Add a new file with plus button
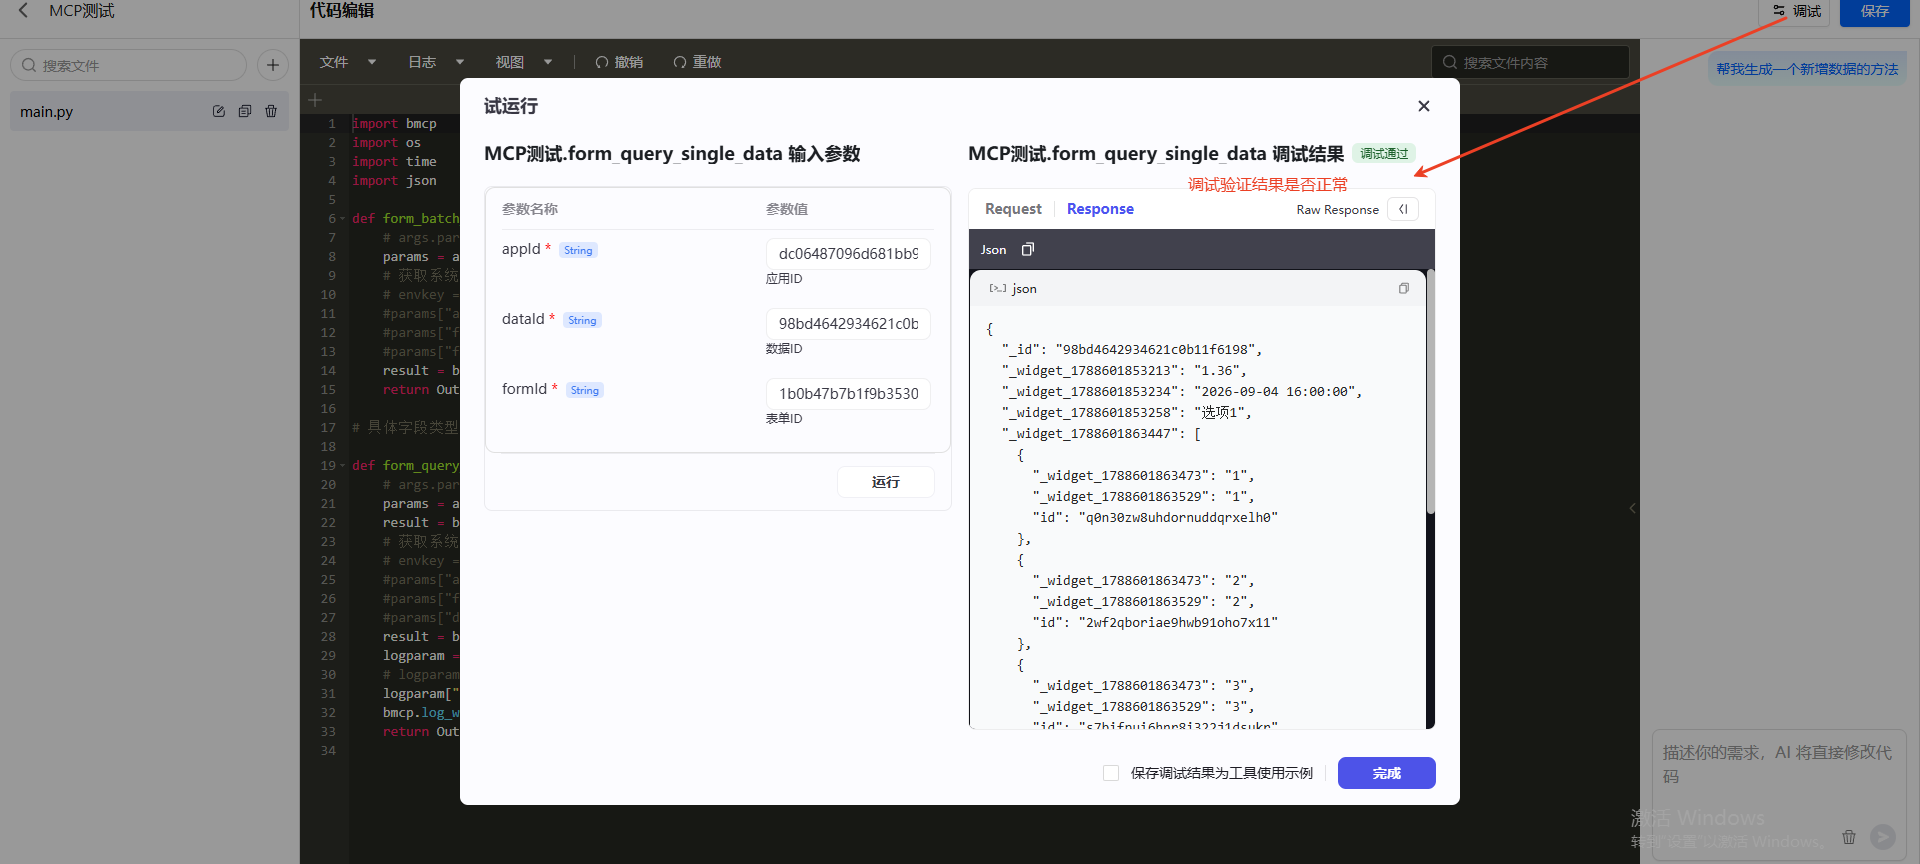The width and height of the screenshot is (1920, 864). coord(273,65)
